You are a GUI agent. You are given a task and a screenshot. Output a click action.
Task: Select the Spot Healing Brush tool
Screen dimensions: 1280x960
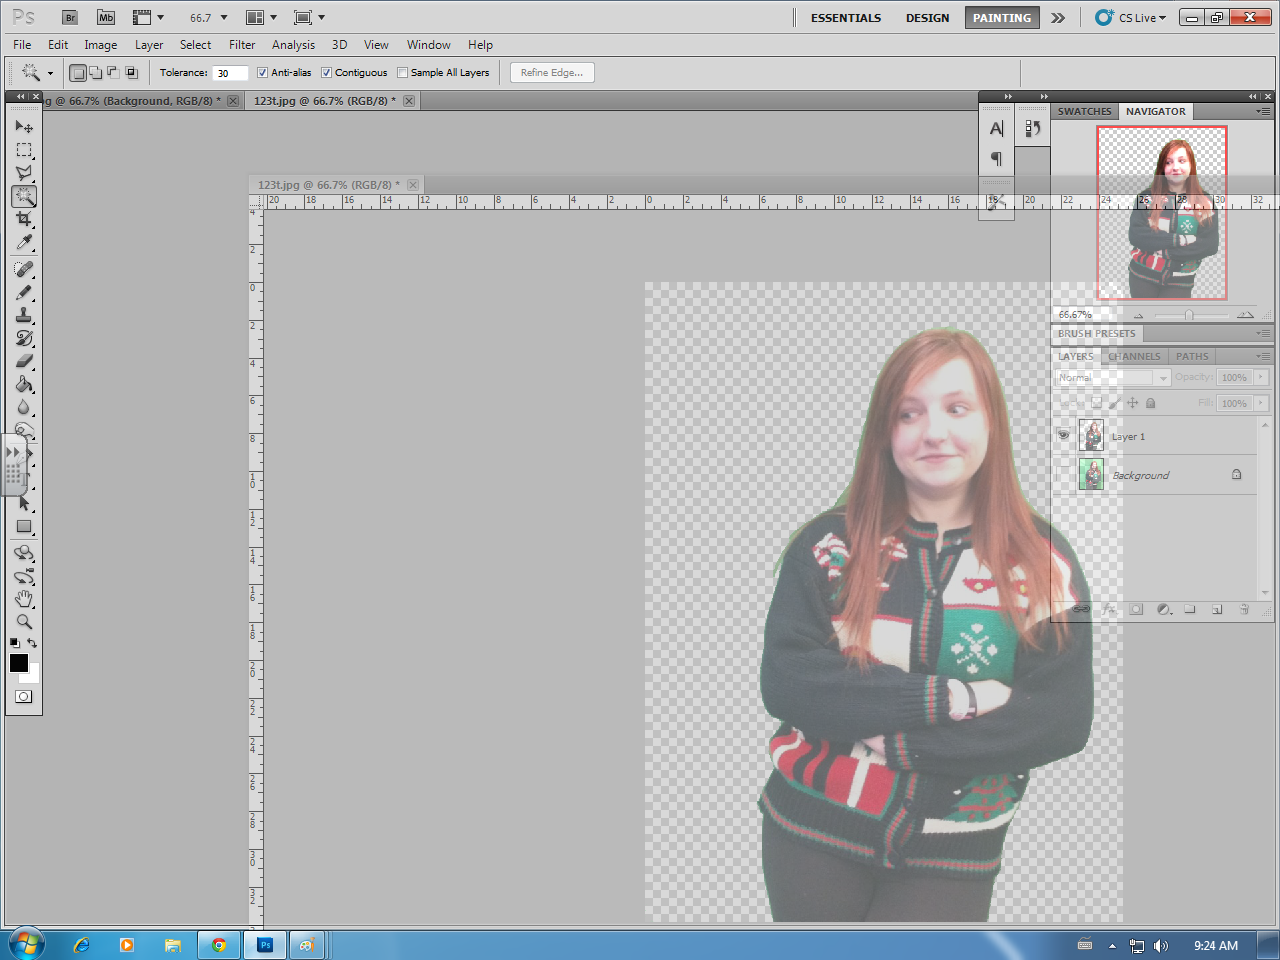point(24,269)
